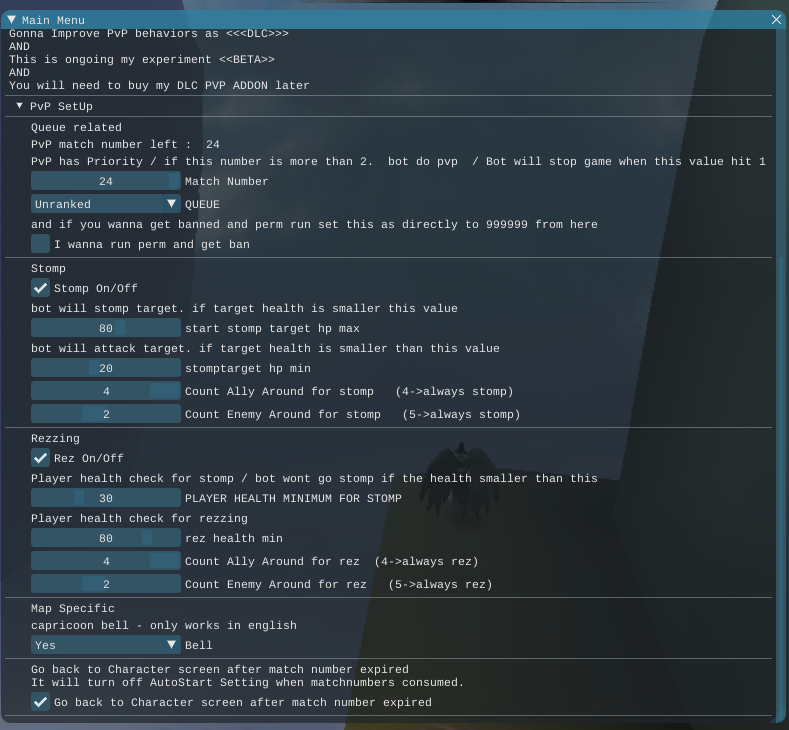Adjust PLAYER HEALTH MINIMUM FOR STOMP slider
This screenshot has height=730, width=789.
106,498
